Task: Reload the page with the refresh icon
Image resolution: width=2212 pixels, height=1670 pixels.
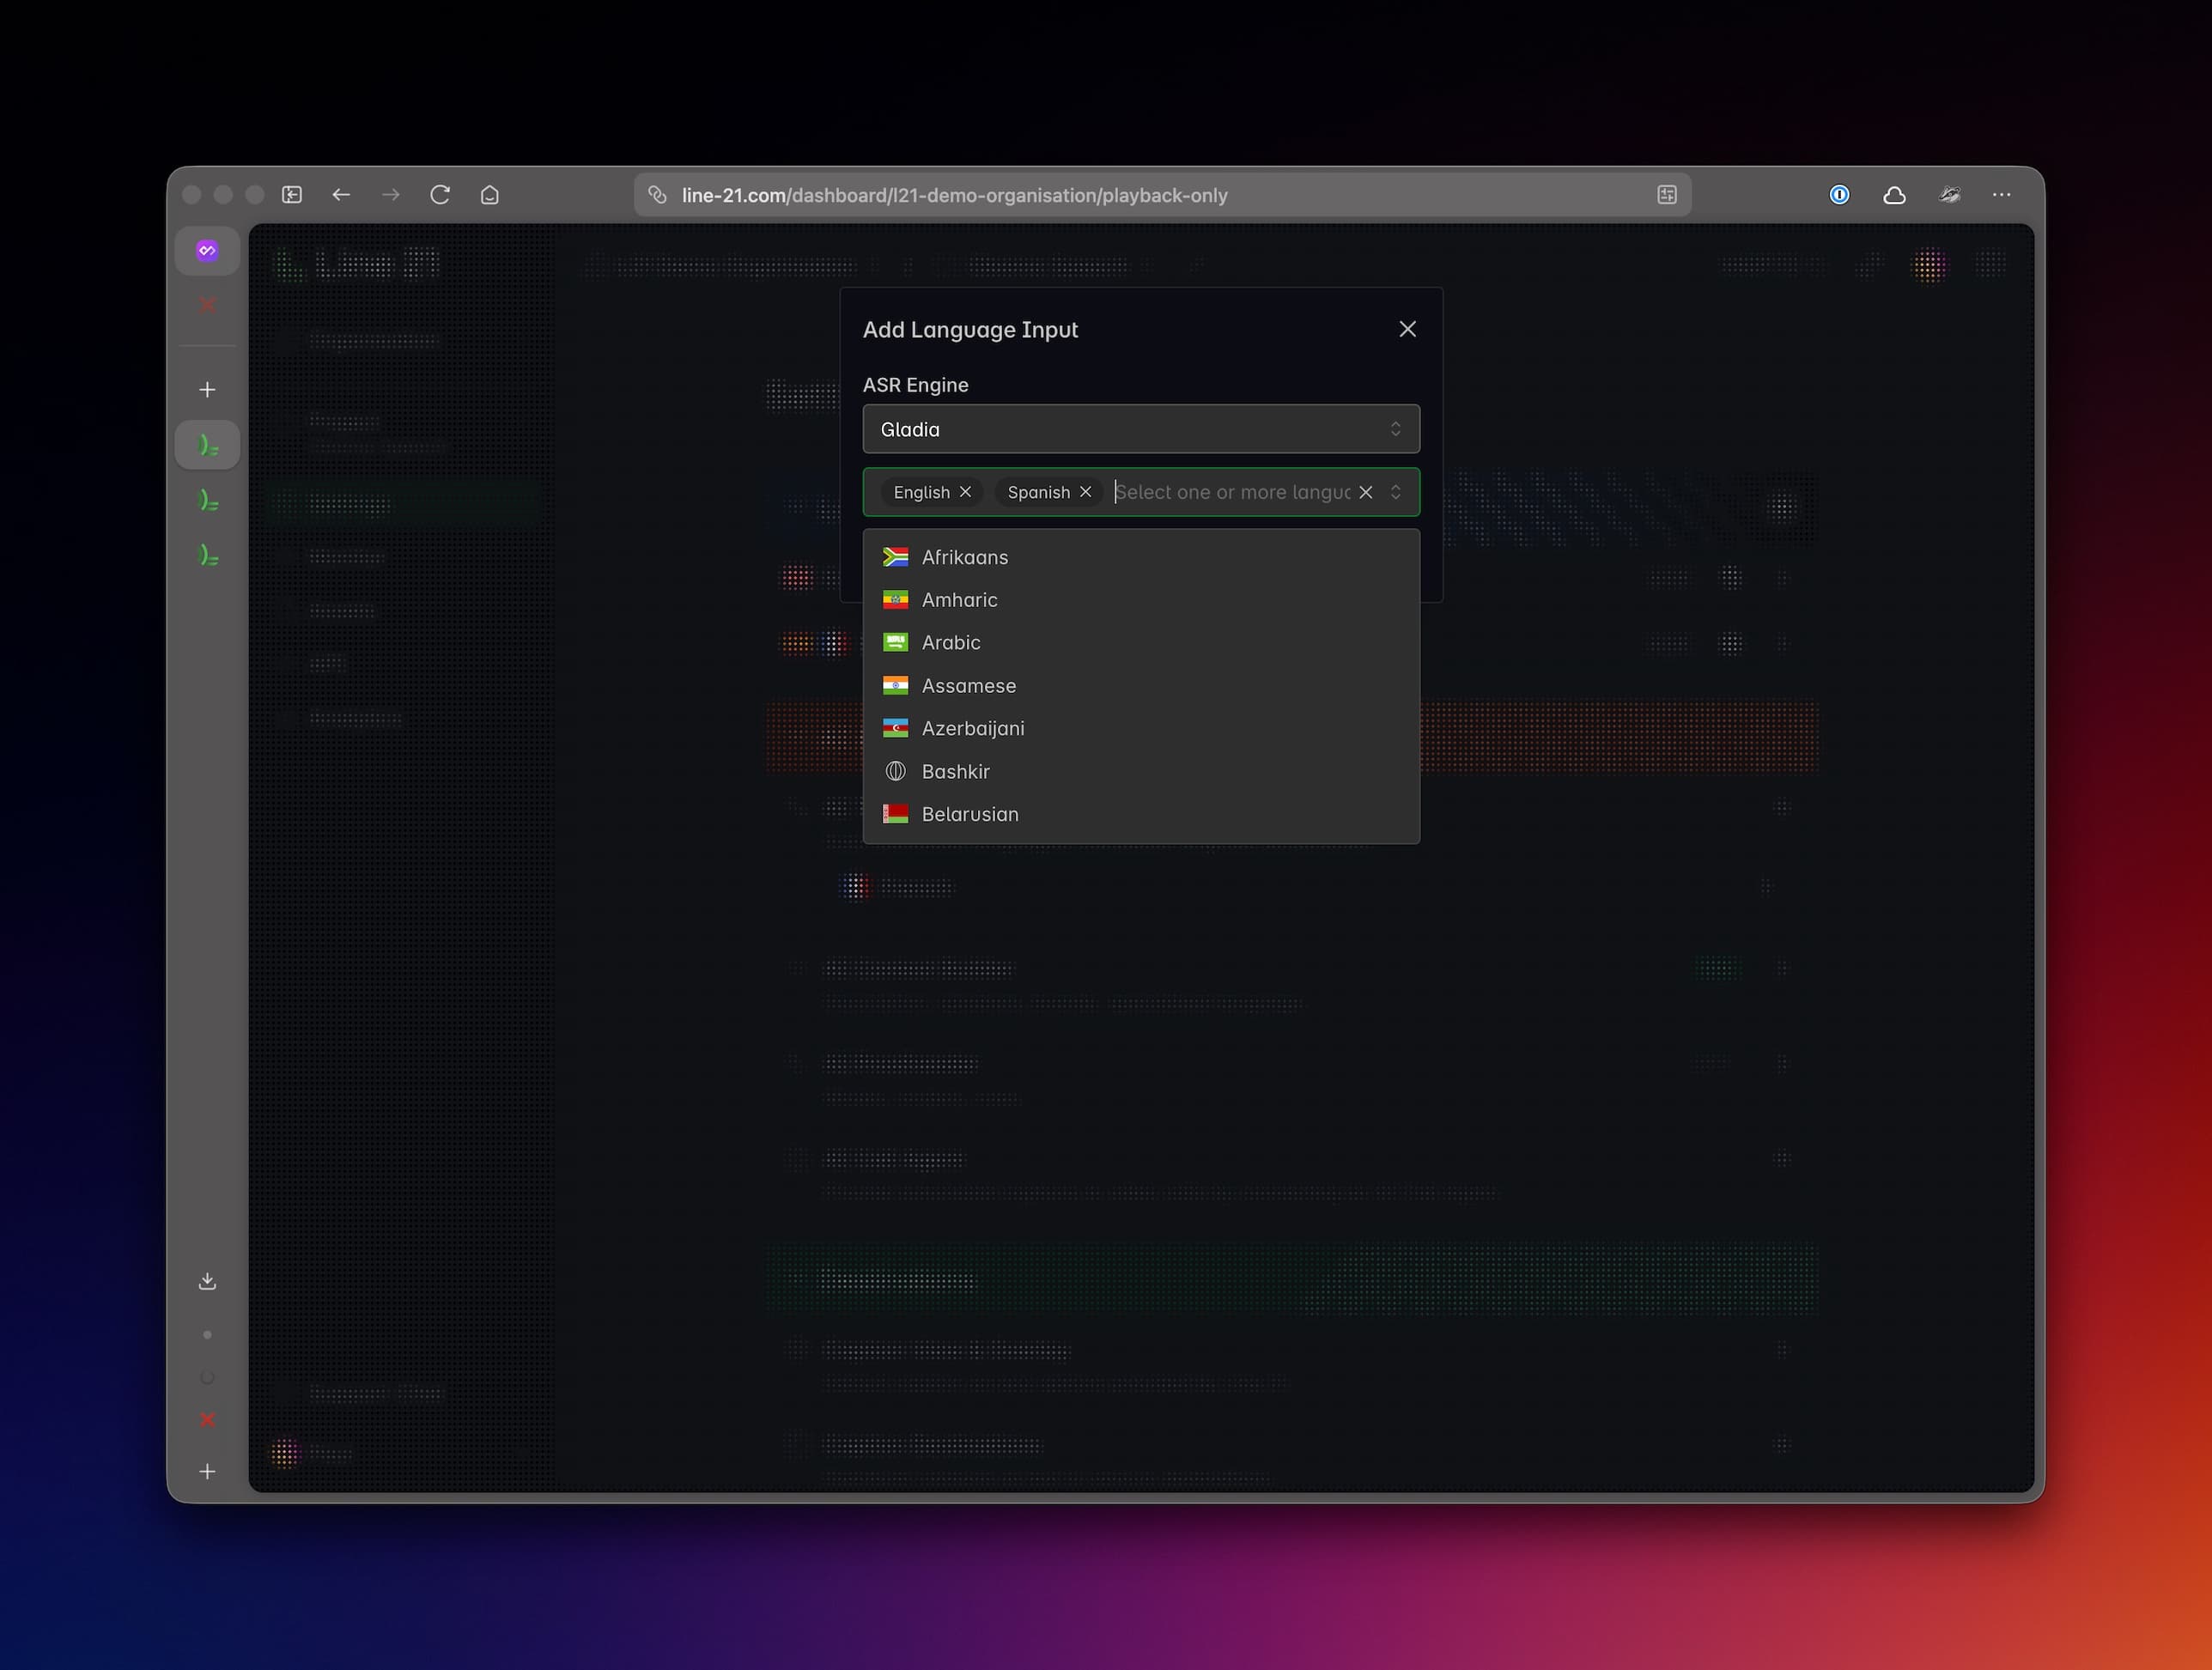Action: pyautogui.click(x=440, y=195)
